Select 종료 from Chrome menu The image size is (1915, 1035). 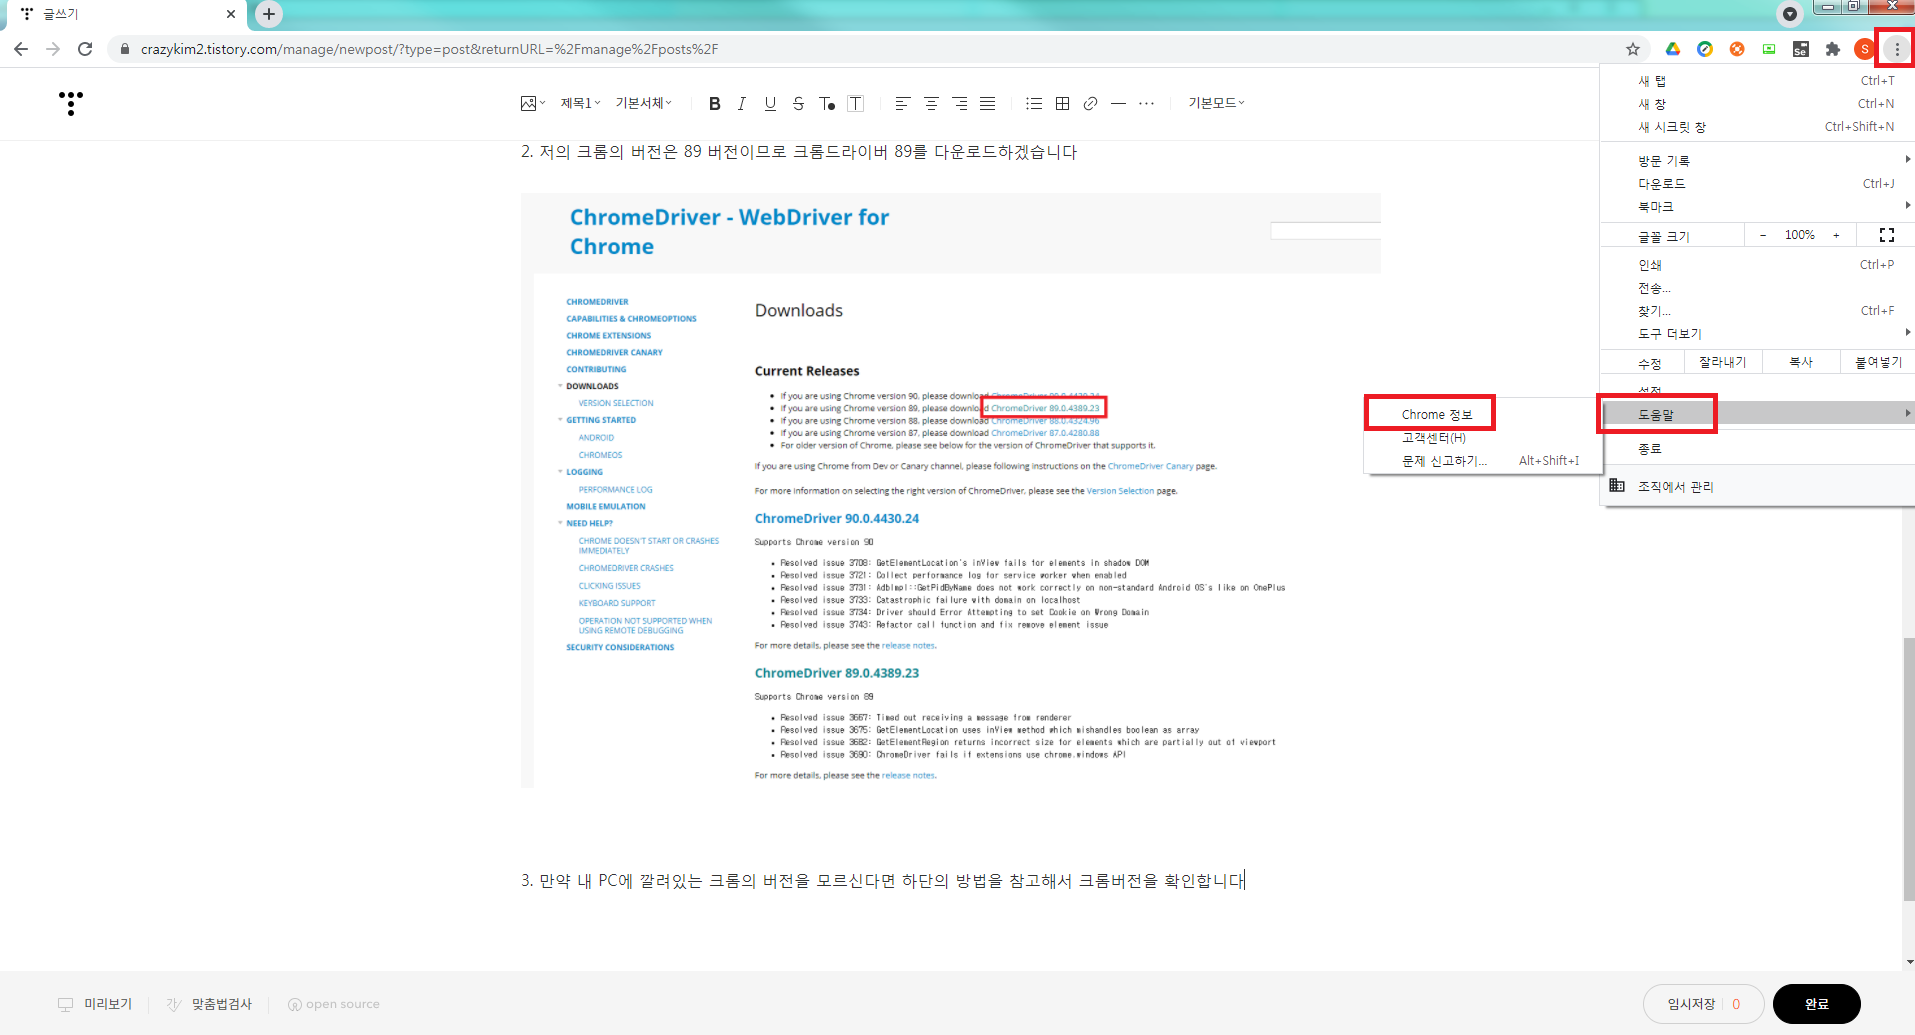tap(1757, 448)
